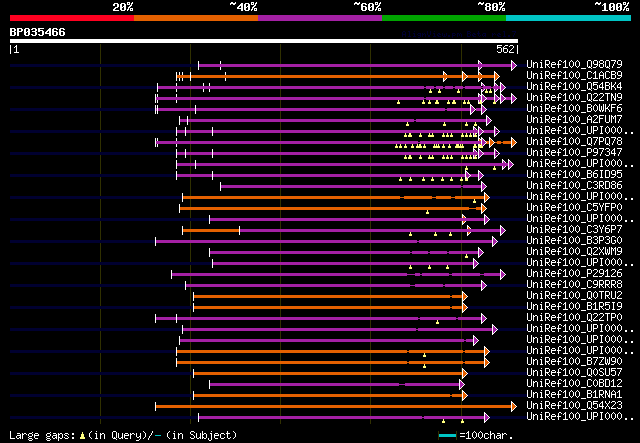Select the UniRef100_P29126 label
This screenshot has height=443, width=640.
(574, 274)
